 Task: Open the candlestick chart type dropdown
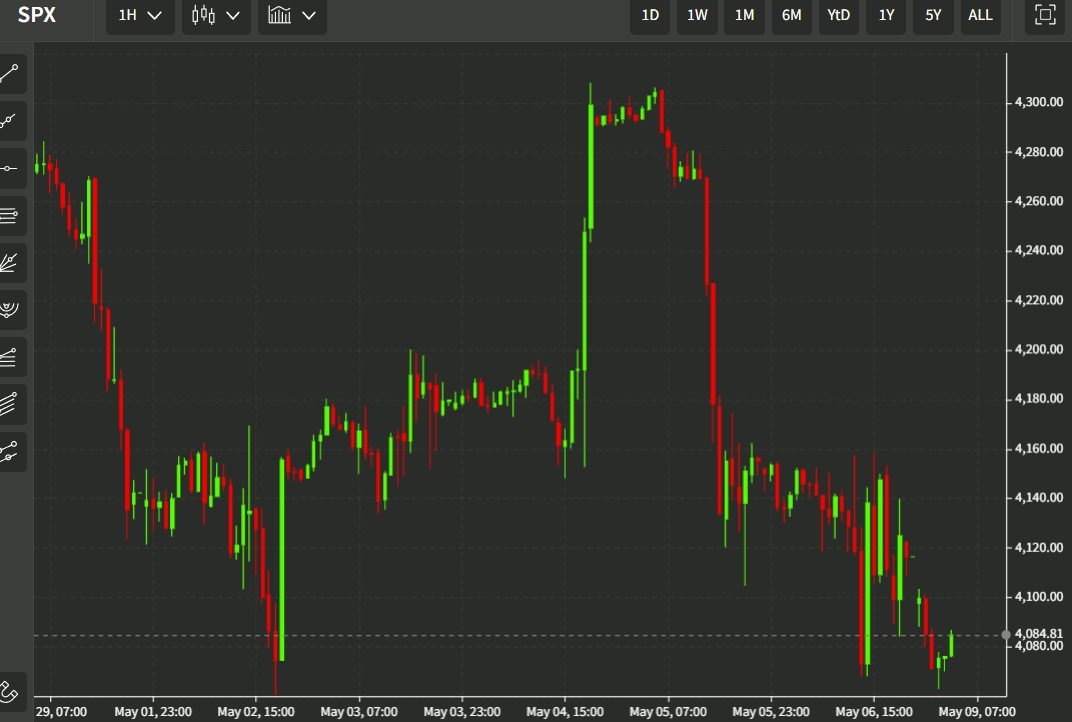tap(216, 15)
